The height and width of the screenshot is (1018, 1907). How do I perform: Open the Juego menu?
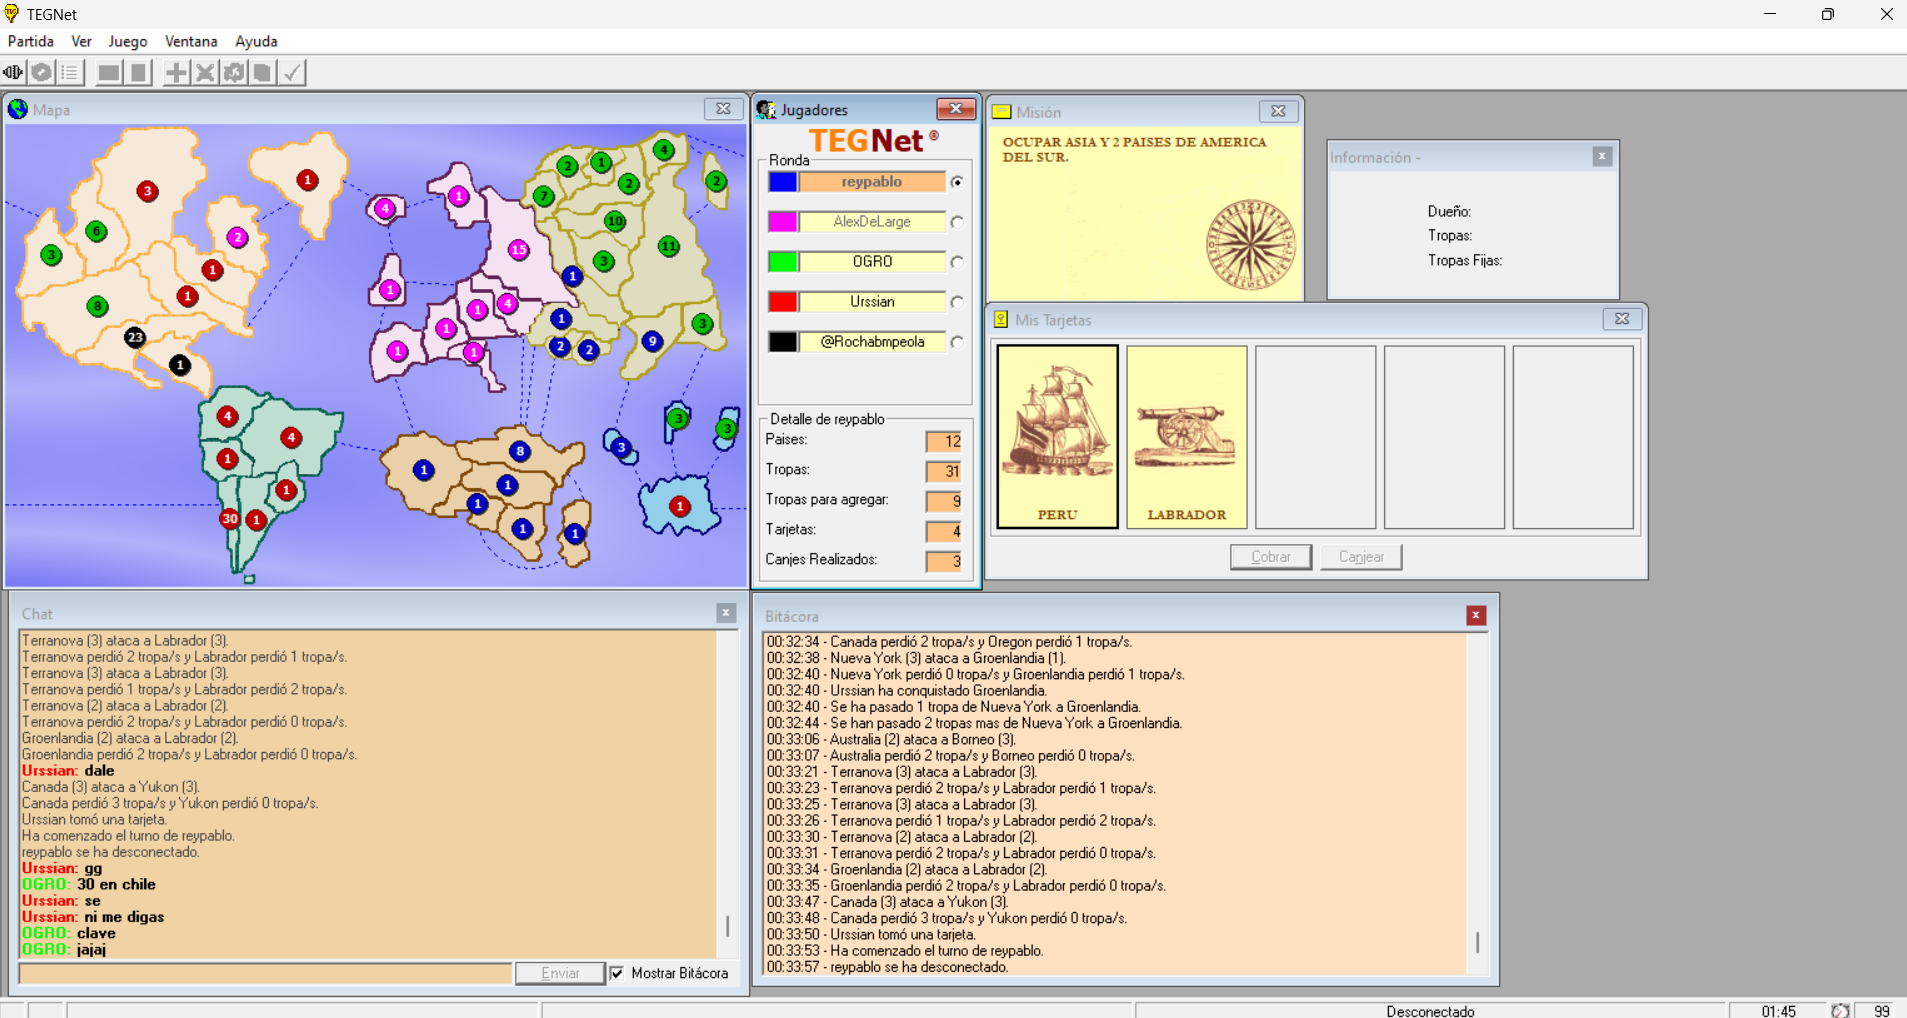127,41
